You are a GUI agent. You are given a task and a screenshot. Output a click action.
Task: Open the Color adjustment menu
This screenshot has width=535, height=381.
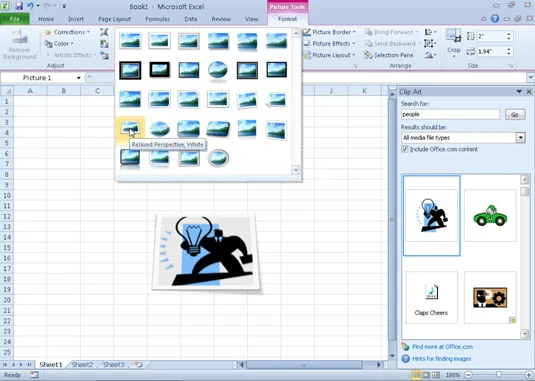[59, 44]
